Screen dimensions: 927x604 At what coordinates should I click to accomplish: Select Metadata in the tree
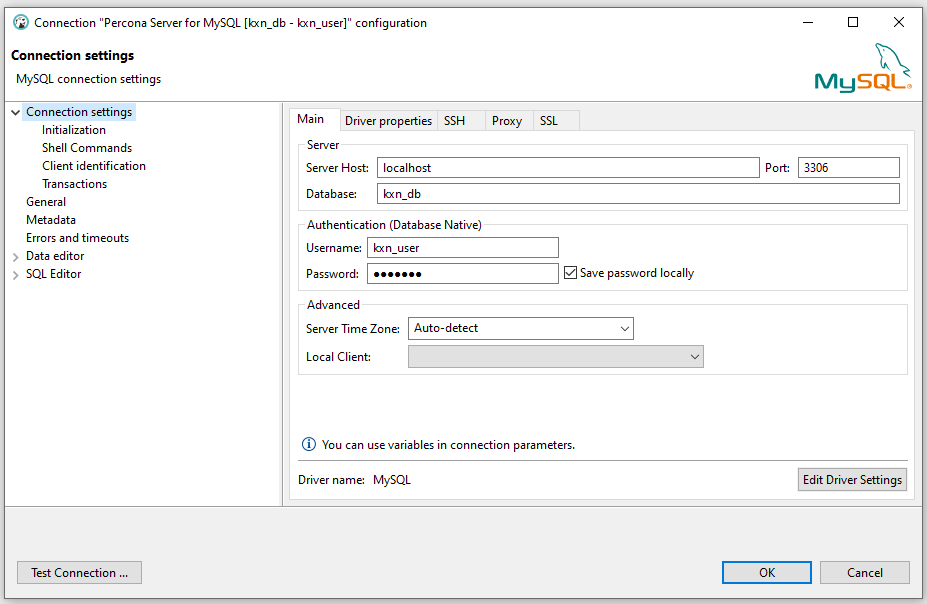click(51, 220)
